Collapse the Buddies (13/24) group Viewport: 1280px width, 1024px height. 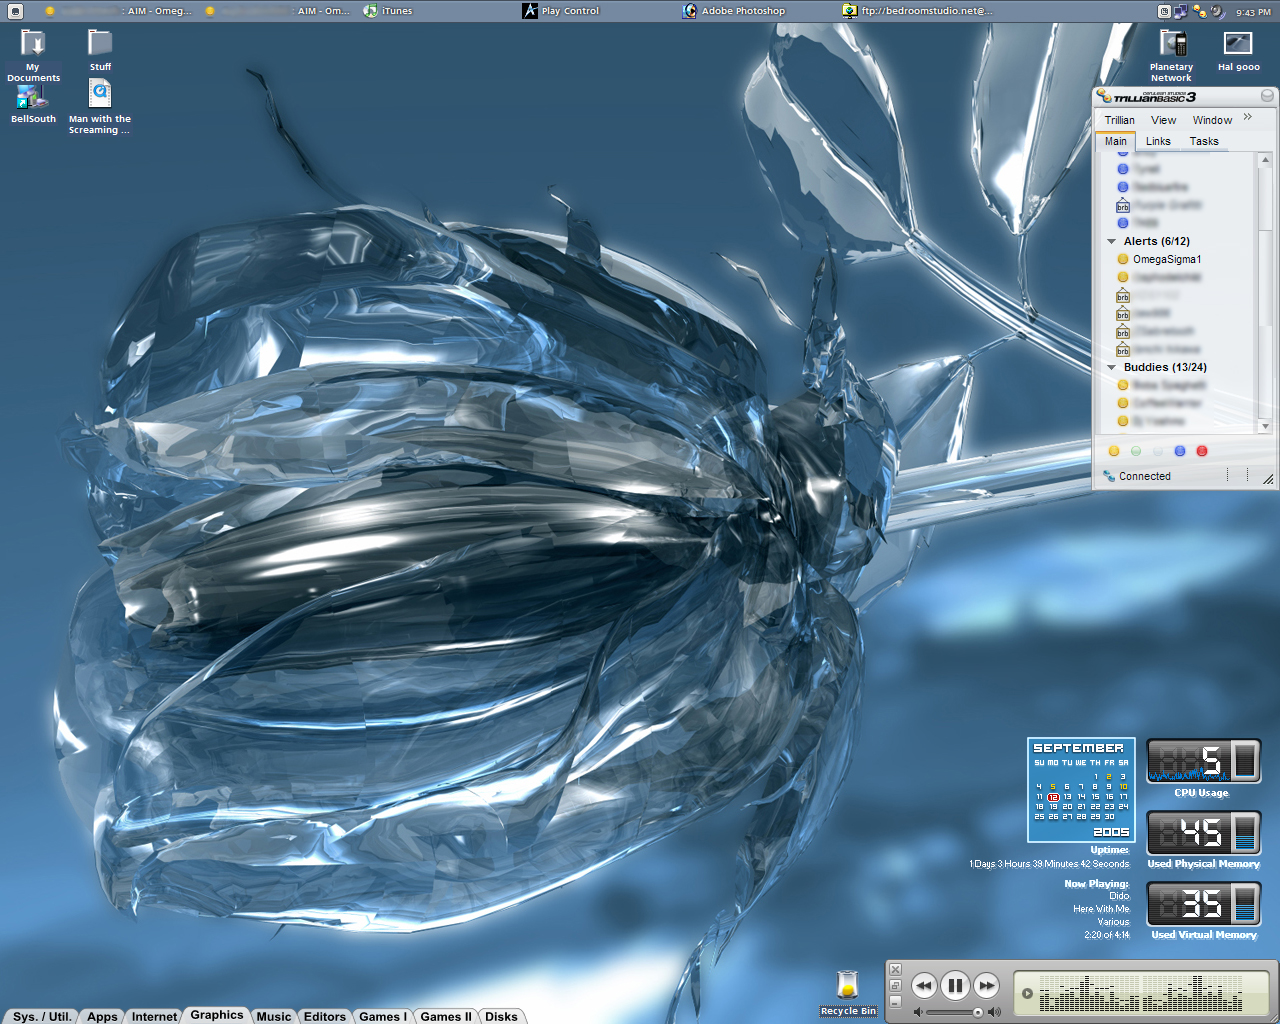pos(1111,367)
